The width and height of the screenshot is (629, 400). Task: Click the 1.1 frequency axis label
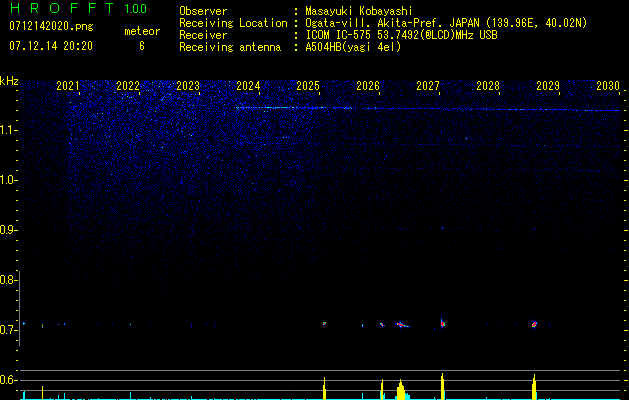(x=8, y=130)
